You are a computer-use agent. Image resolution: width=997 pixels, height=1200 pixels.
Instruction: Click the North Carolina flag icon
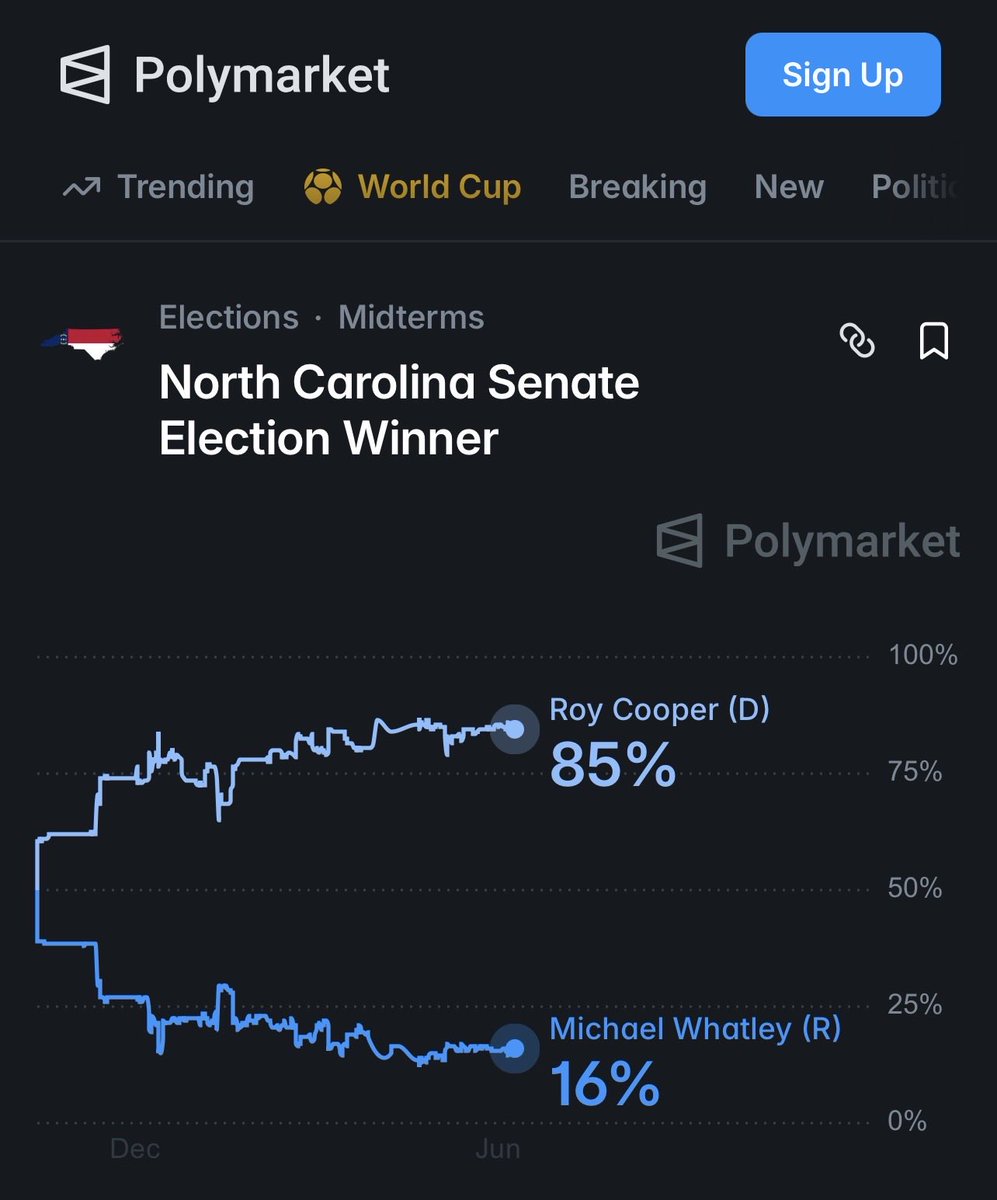point(82,344)
